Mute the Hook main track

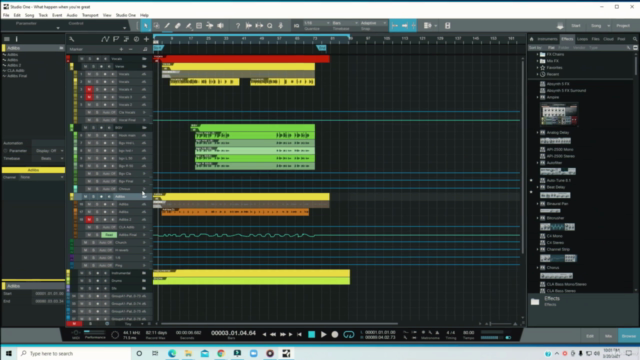point(89,135)
